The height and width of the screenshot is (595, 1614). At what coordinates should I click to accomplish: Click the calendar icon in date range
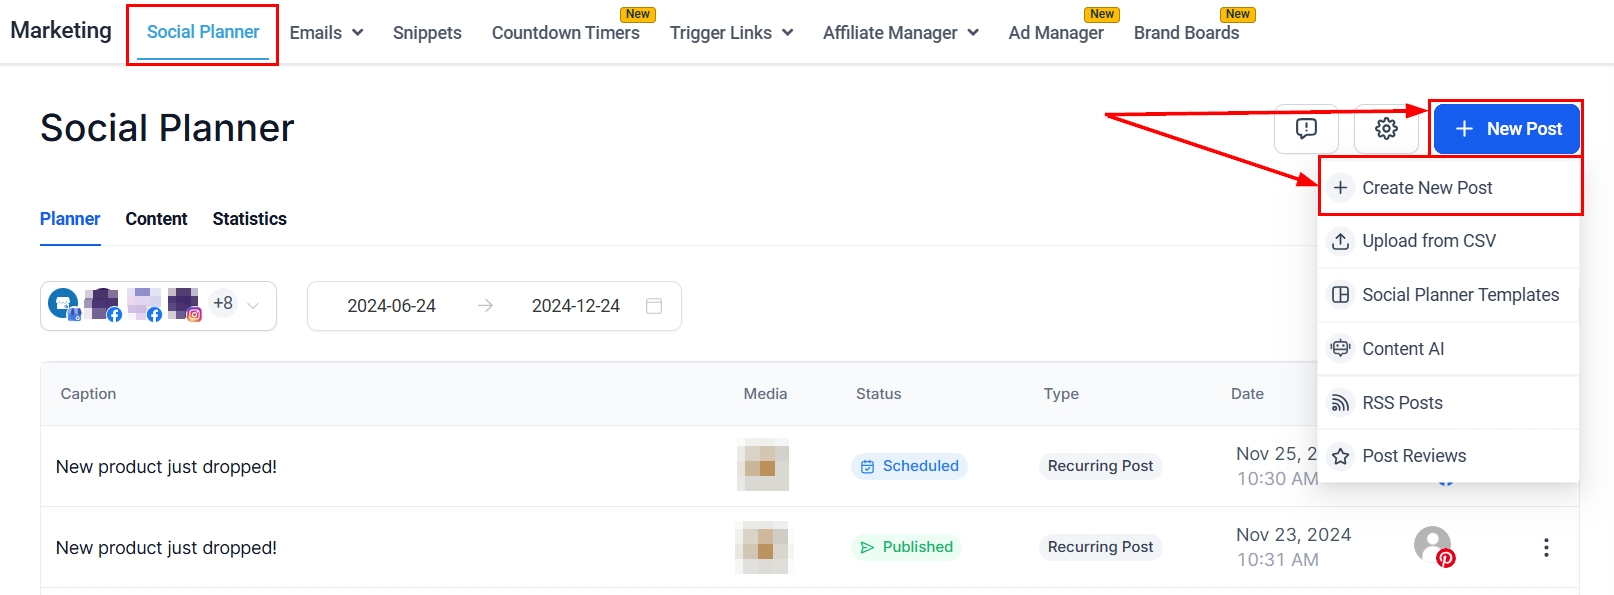tap(654, 306)
